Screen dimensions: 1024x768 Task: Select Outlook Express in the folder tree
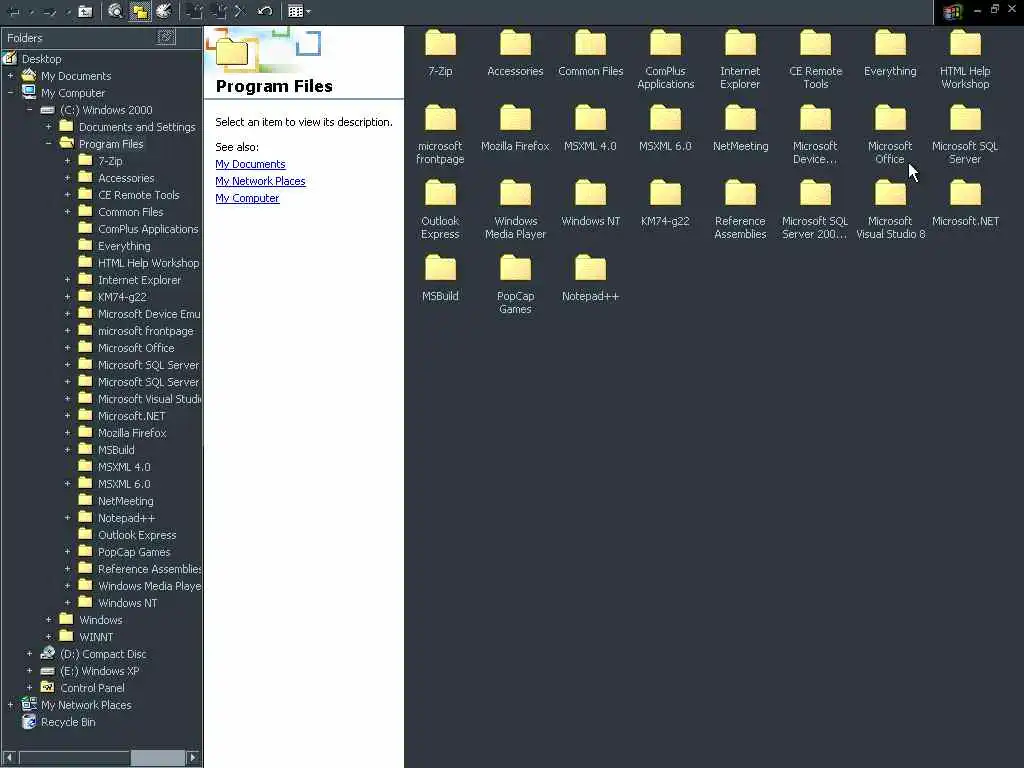(x=137, y=535)
